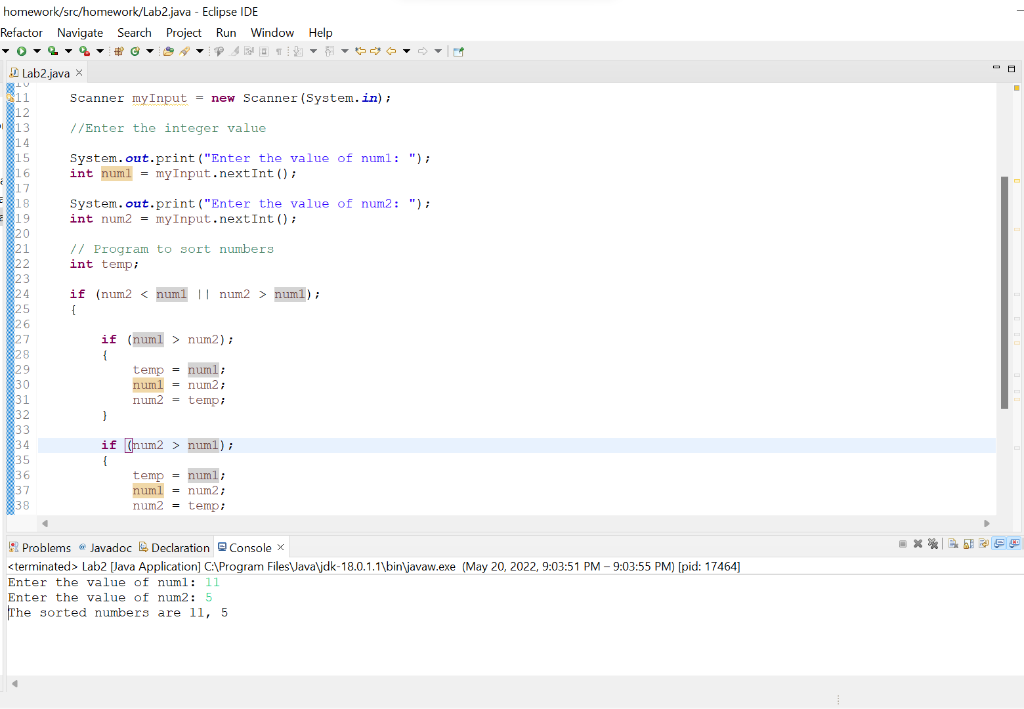Click the Clear Console icon
The image size is (1024, 709).
tap(953, 544)
